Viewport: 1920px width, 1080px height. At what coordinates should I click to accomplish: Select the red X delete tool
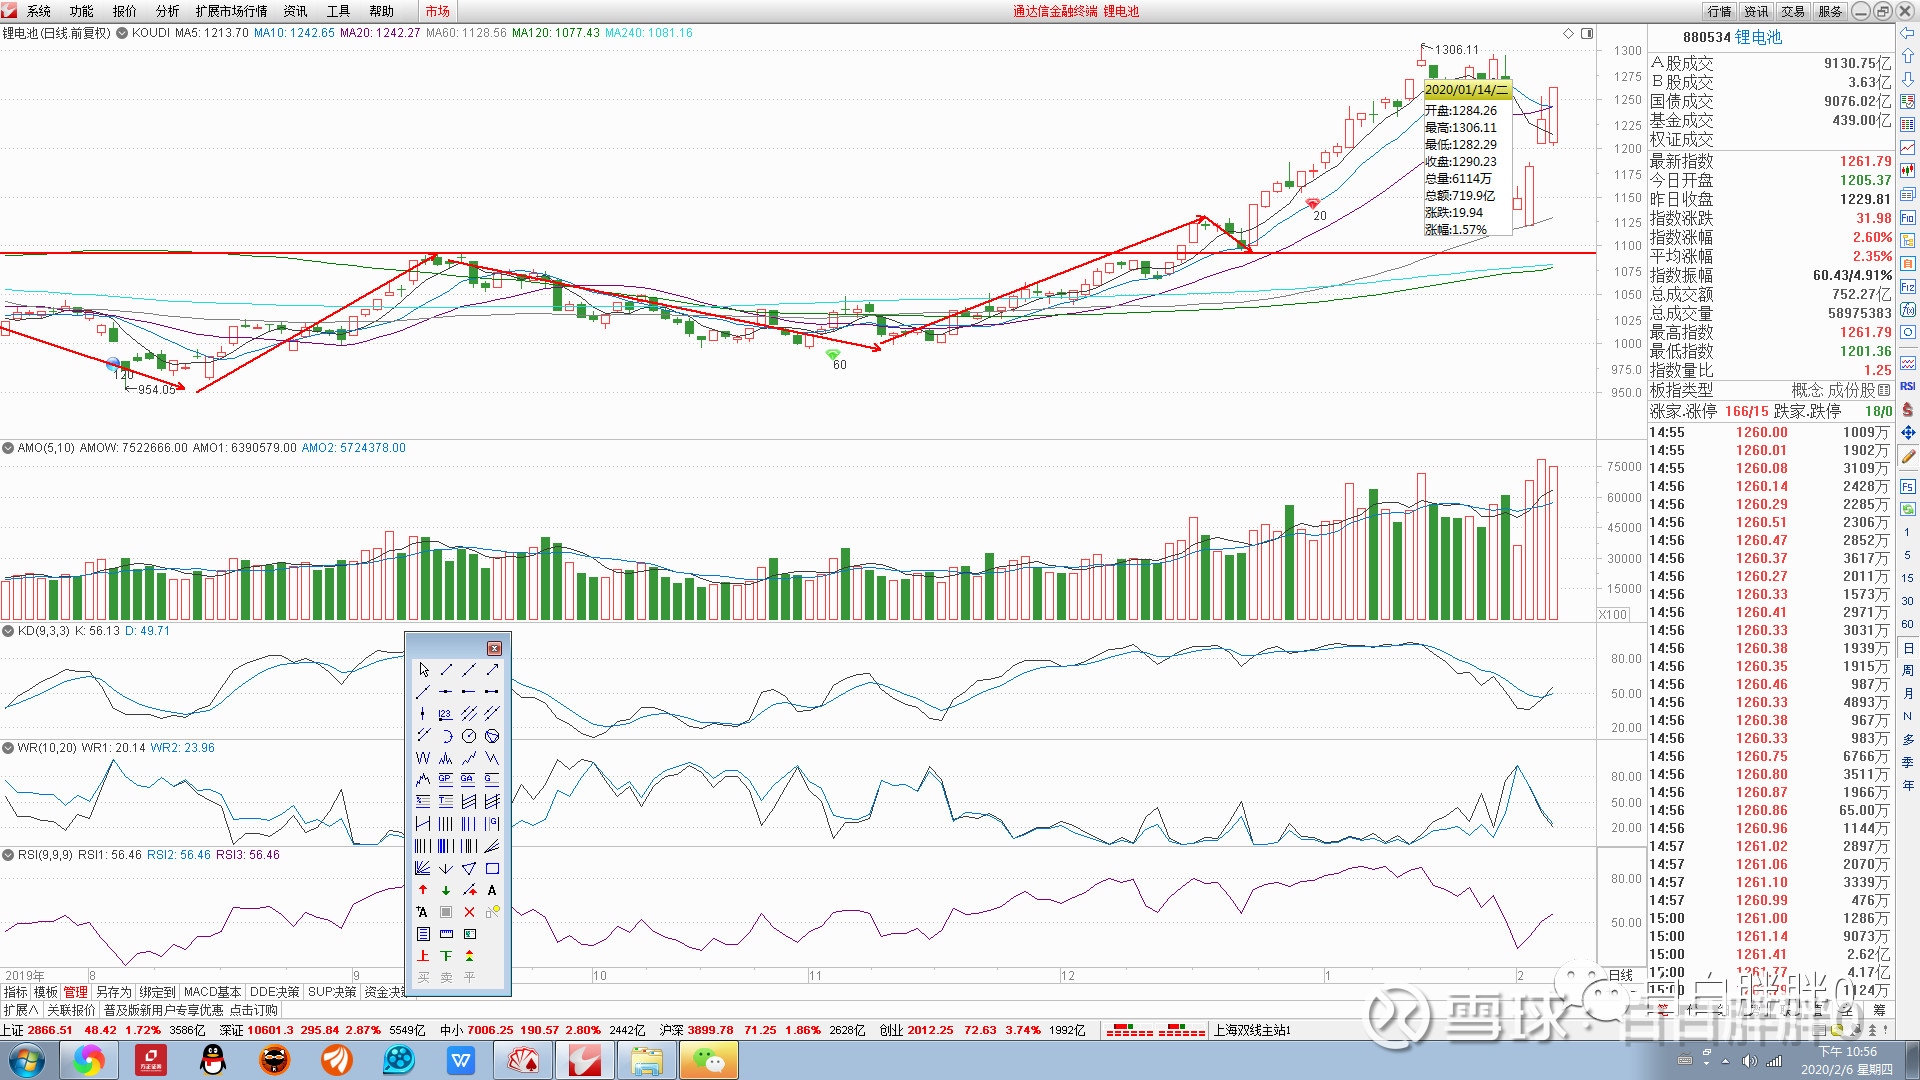click(x=469, y=912)
